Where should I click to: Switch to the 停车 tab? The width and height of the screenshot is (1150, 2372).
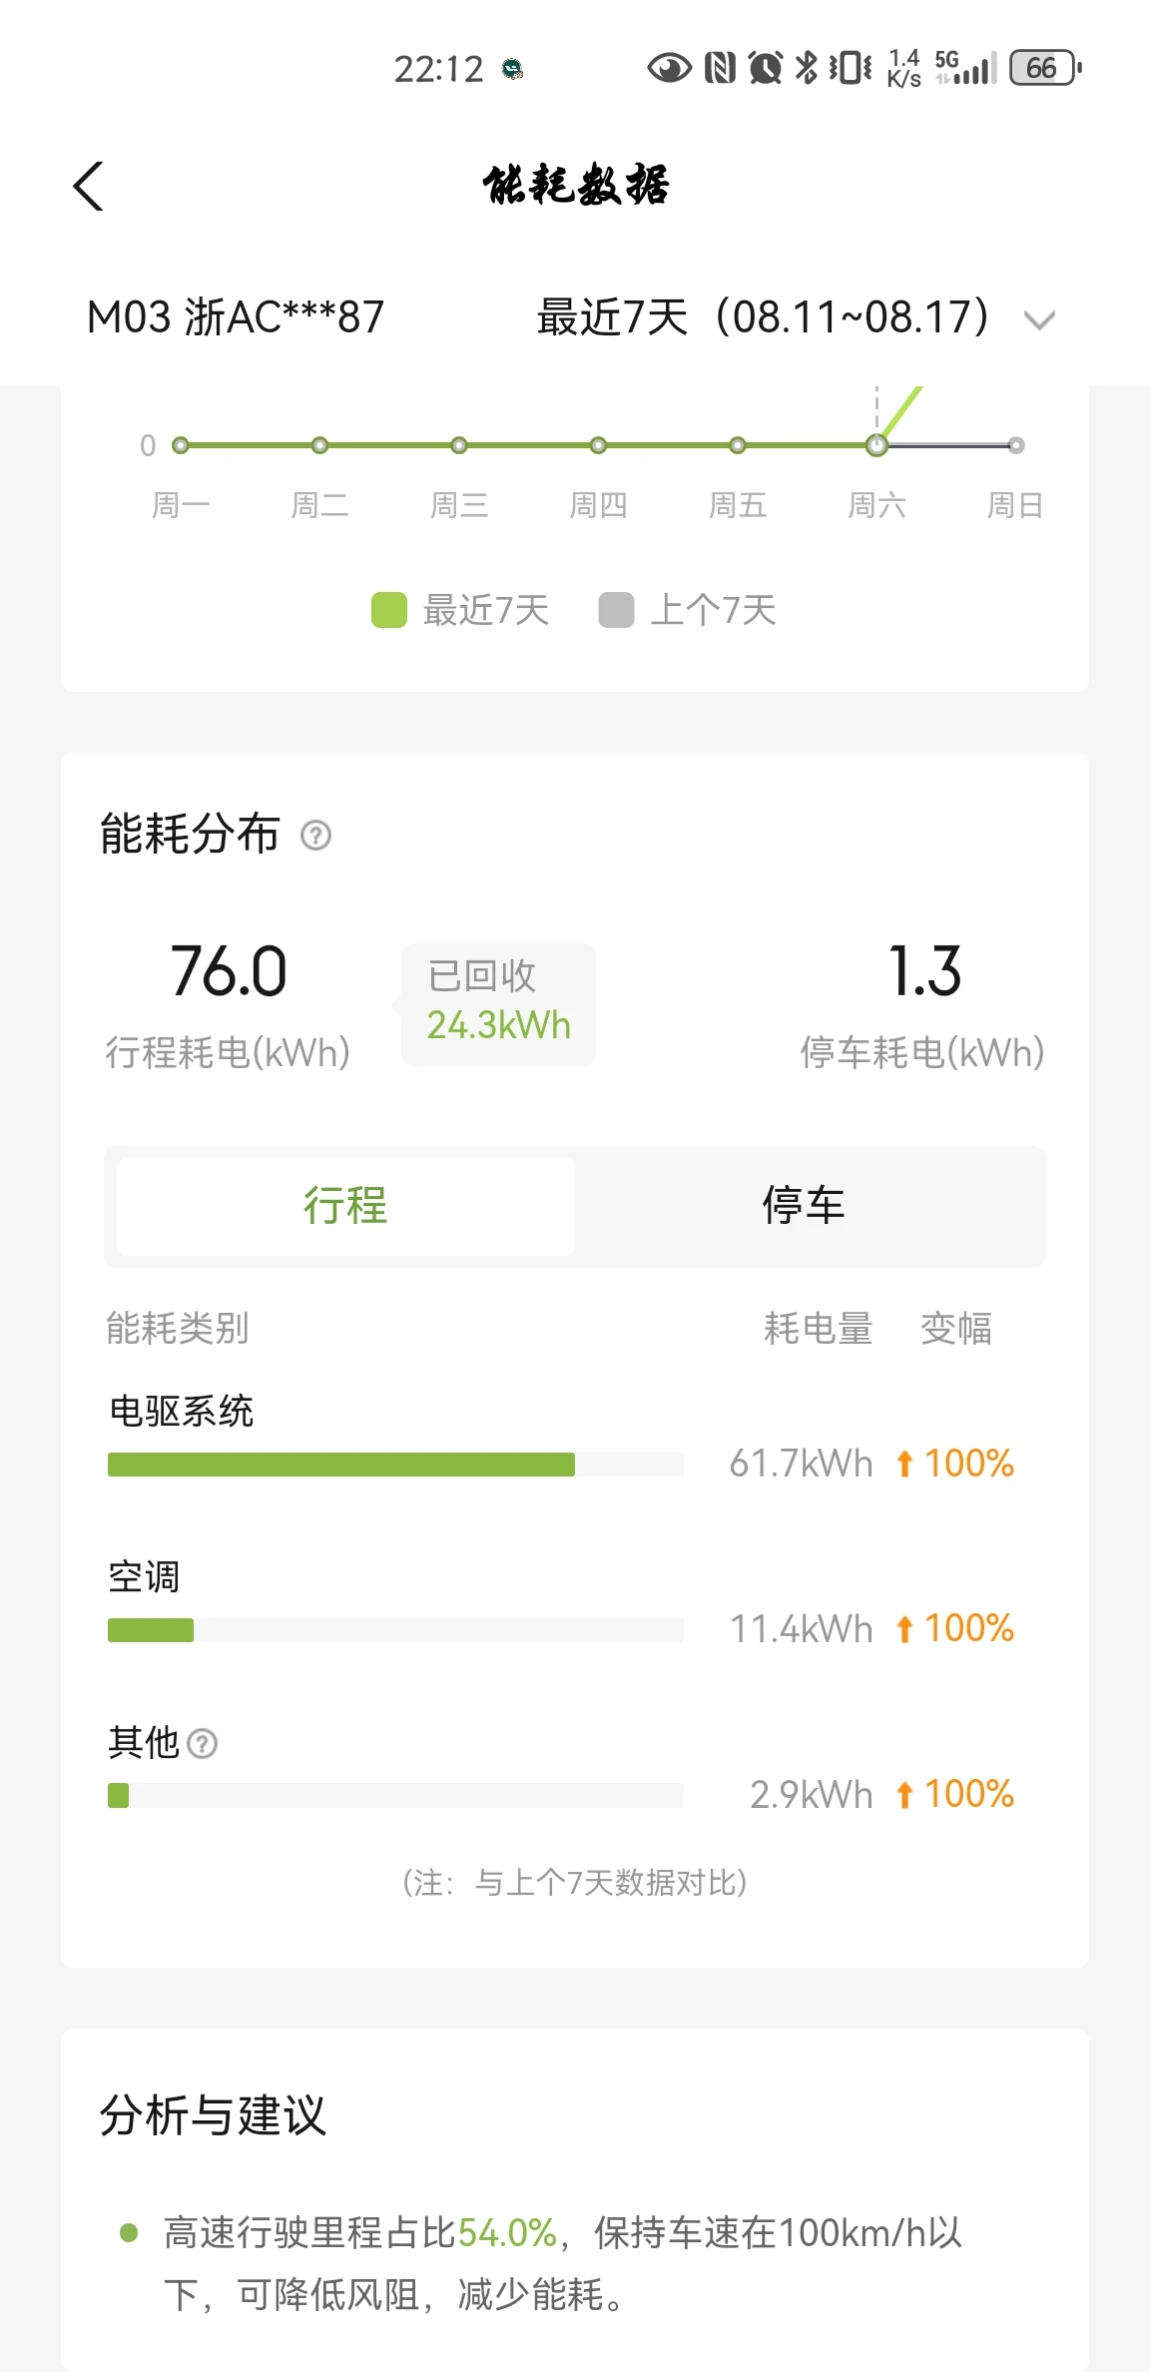coord(804,1206)
